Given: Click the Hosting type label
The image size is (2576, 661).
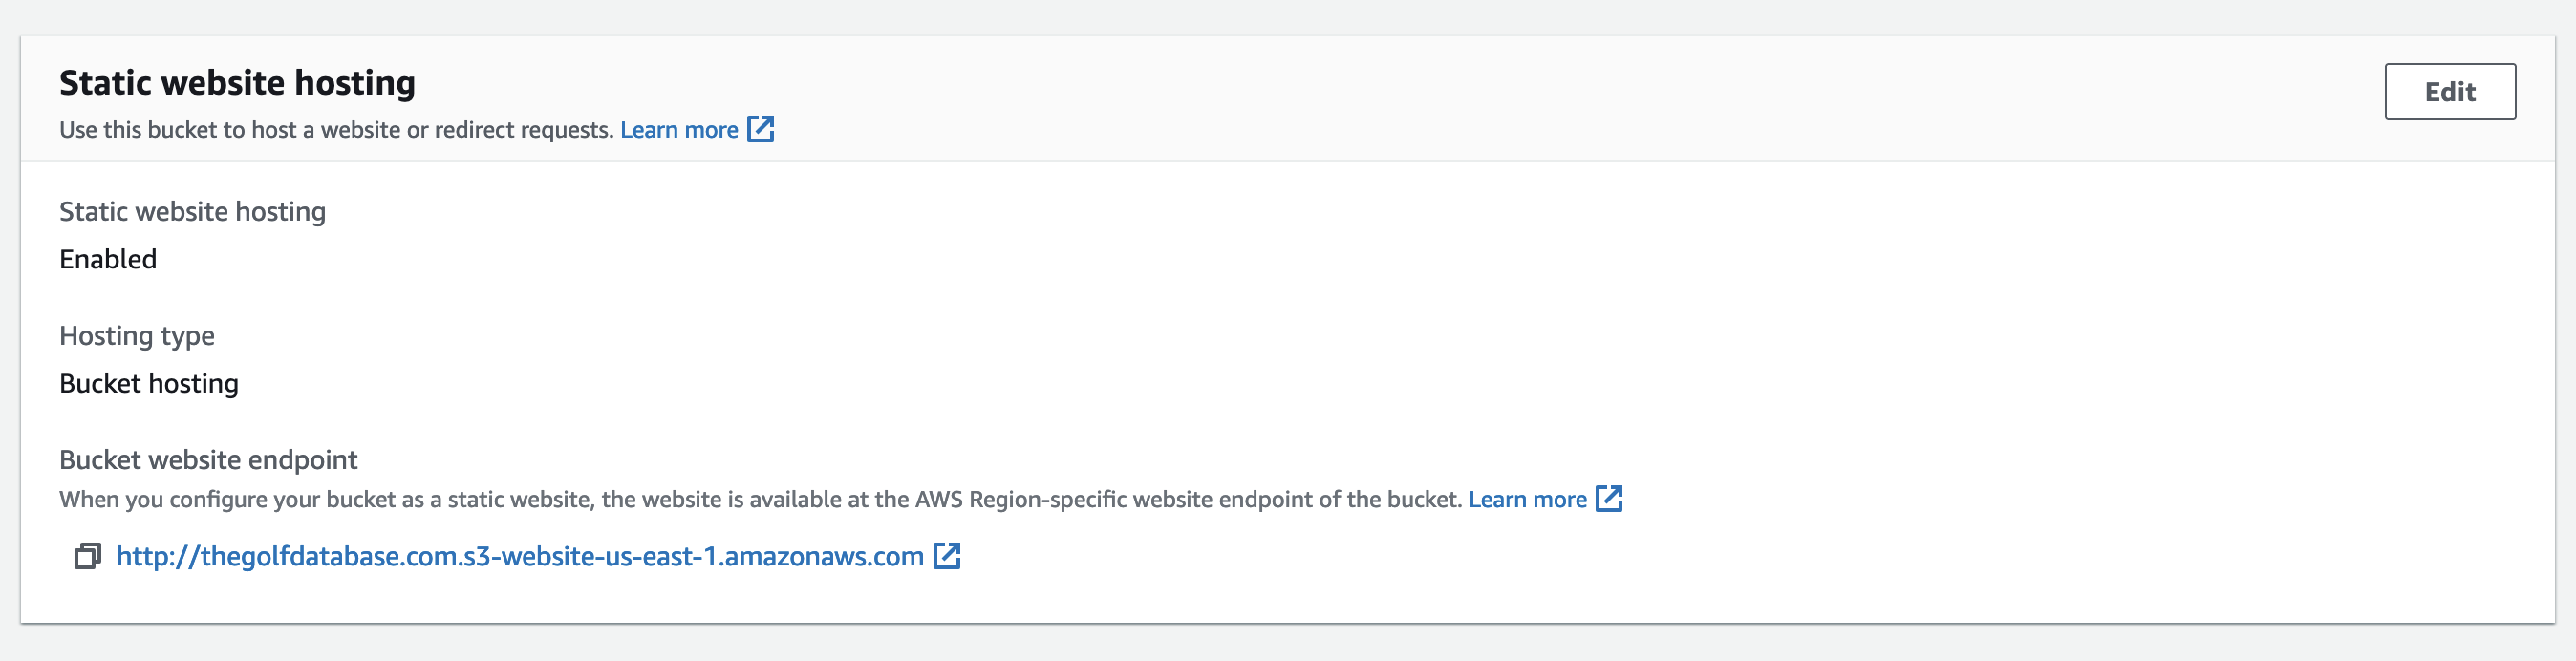Looking at the screenshot, I should 137,335.
